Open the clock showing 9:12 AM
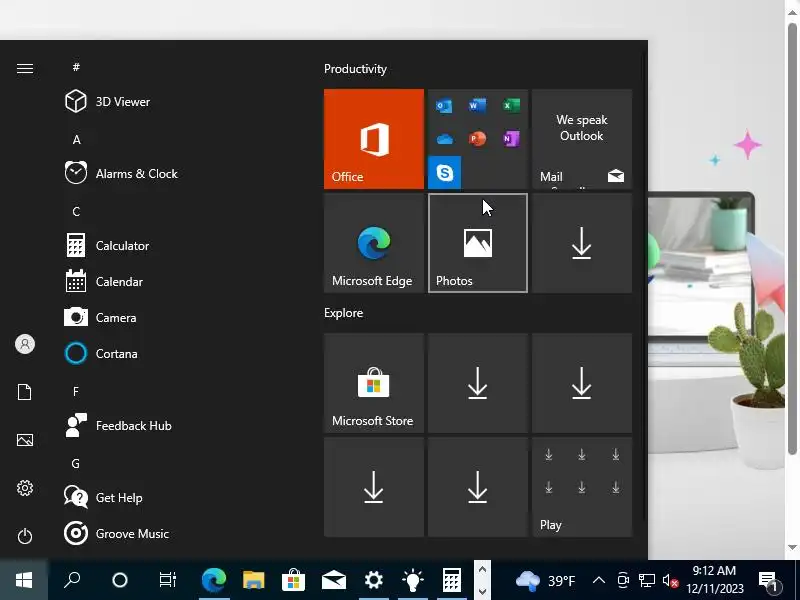 click(715, 580)
